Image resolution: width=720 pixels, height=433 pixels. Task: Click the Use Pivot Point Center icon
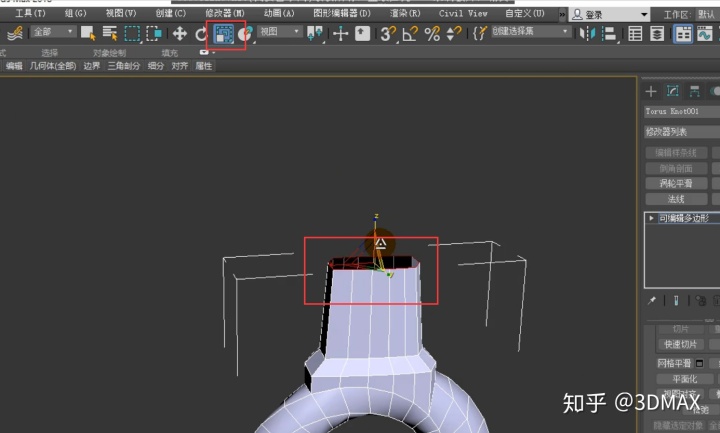(315, 34)
